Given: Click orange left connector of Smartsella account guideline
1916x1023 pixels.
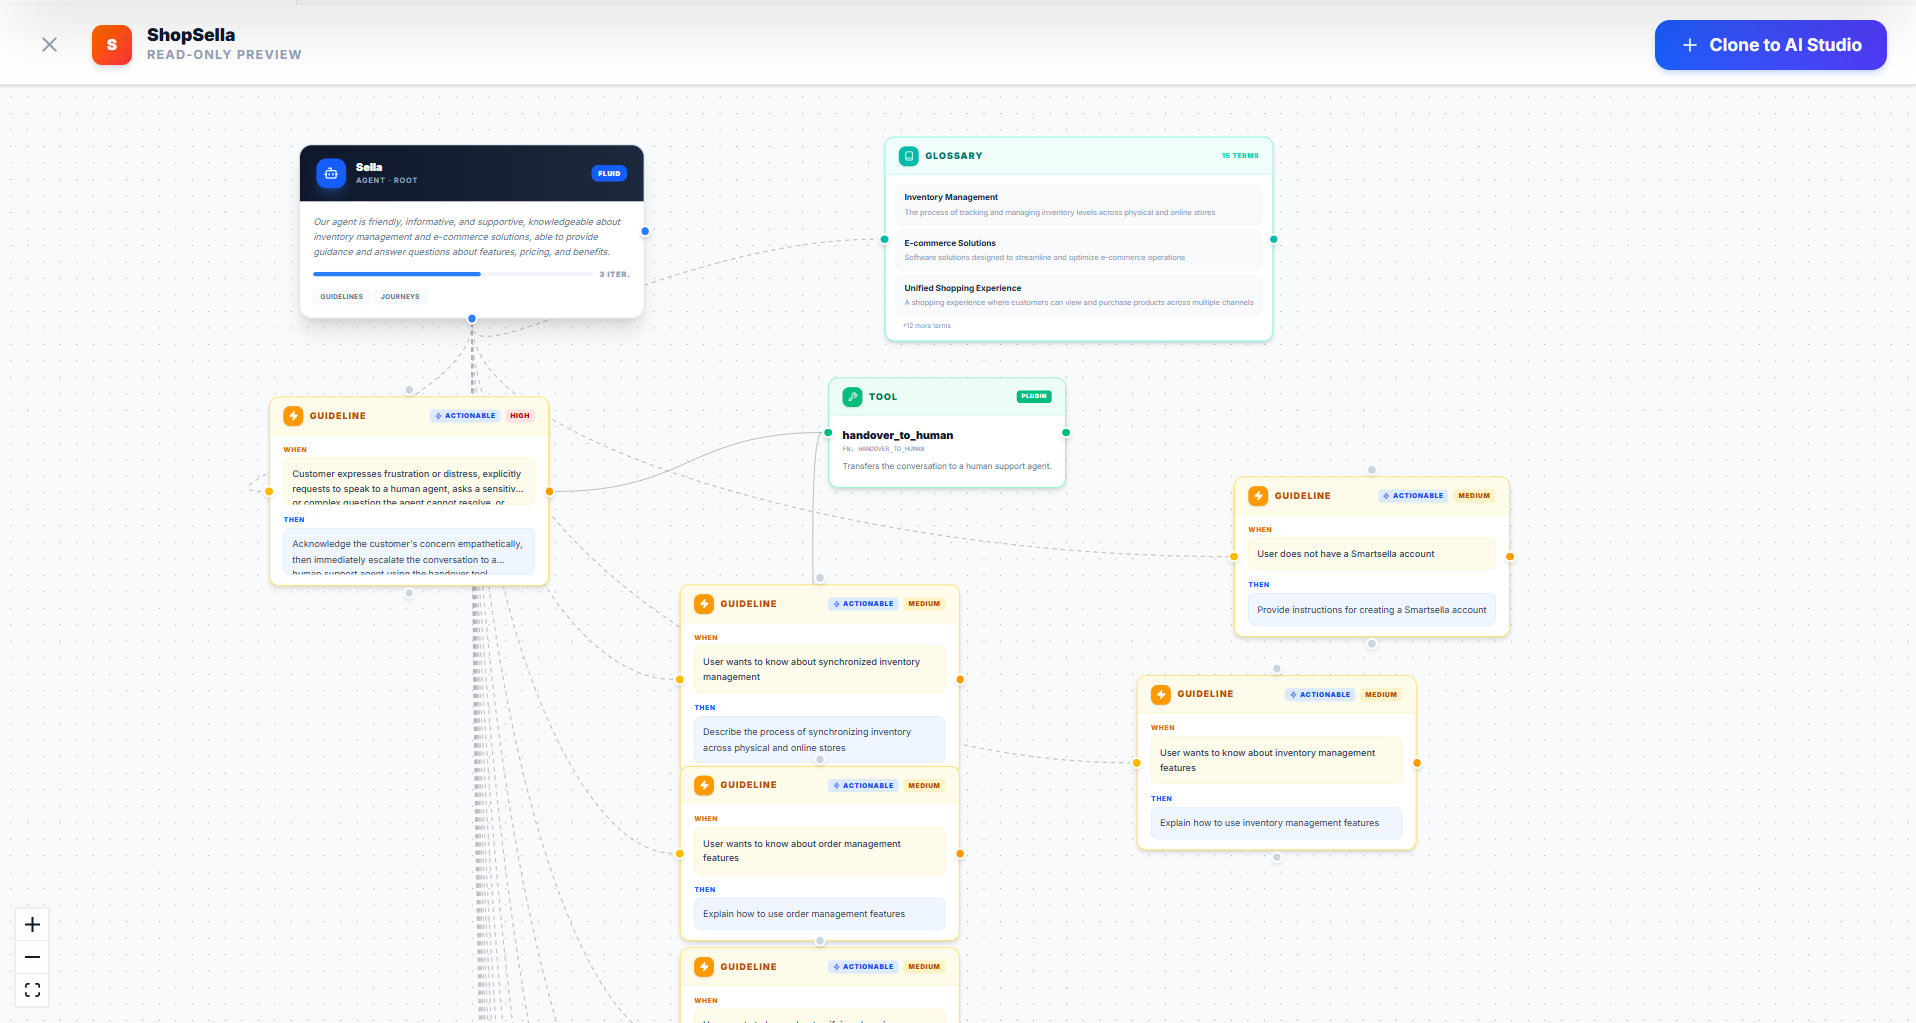Looking at the screenshot, I should (x=1234, y=557).
